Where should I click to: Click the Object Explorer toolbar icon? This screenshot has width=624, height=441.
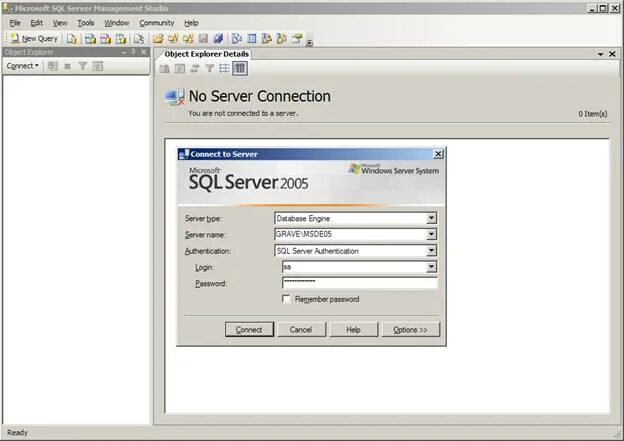[x=267, y=39]
